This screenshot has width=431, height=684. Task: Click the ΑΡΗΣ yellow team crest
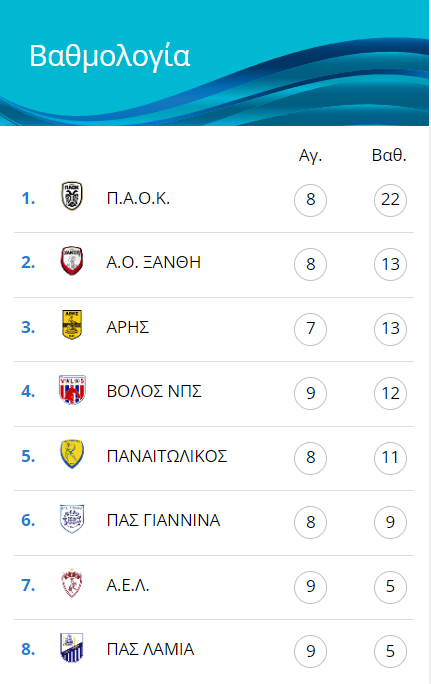pos(72,325)
